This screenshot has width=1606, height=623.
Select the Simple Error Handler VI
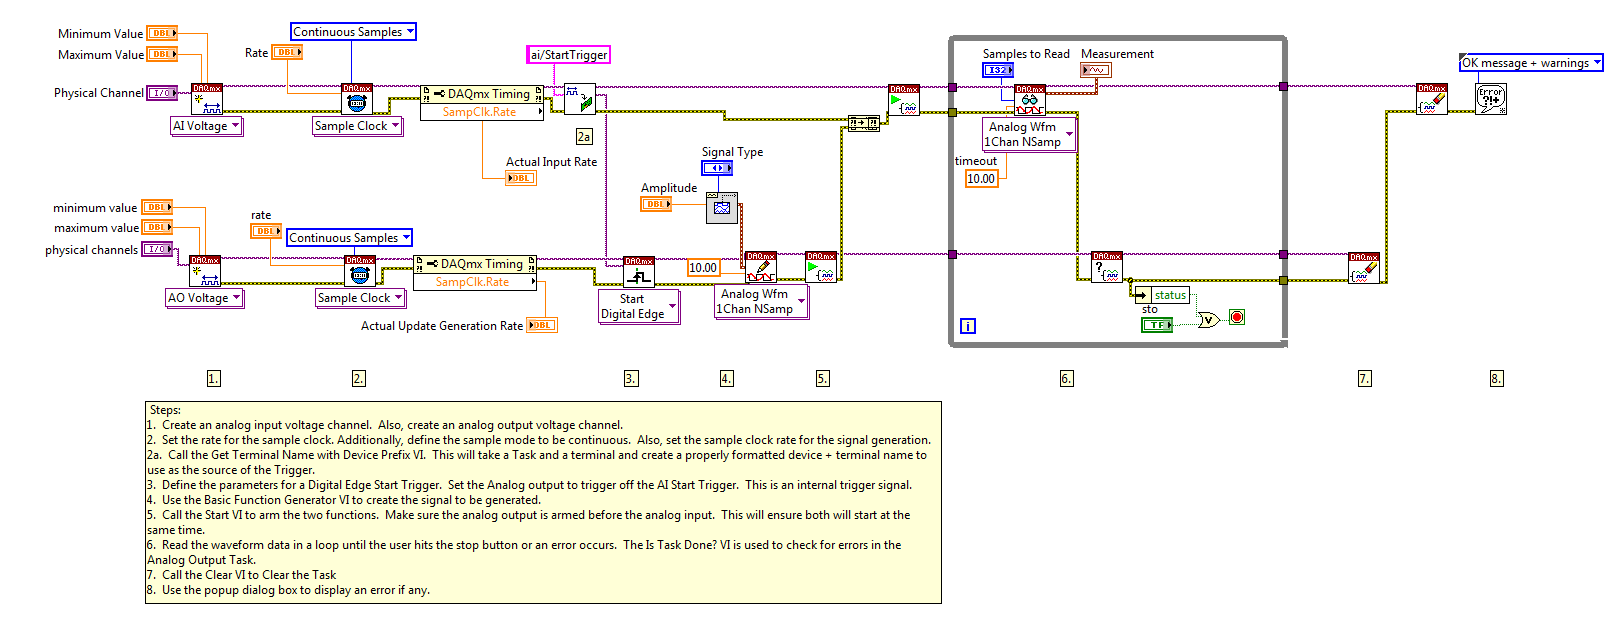tap(1491, 99)
